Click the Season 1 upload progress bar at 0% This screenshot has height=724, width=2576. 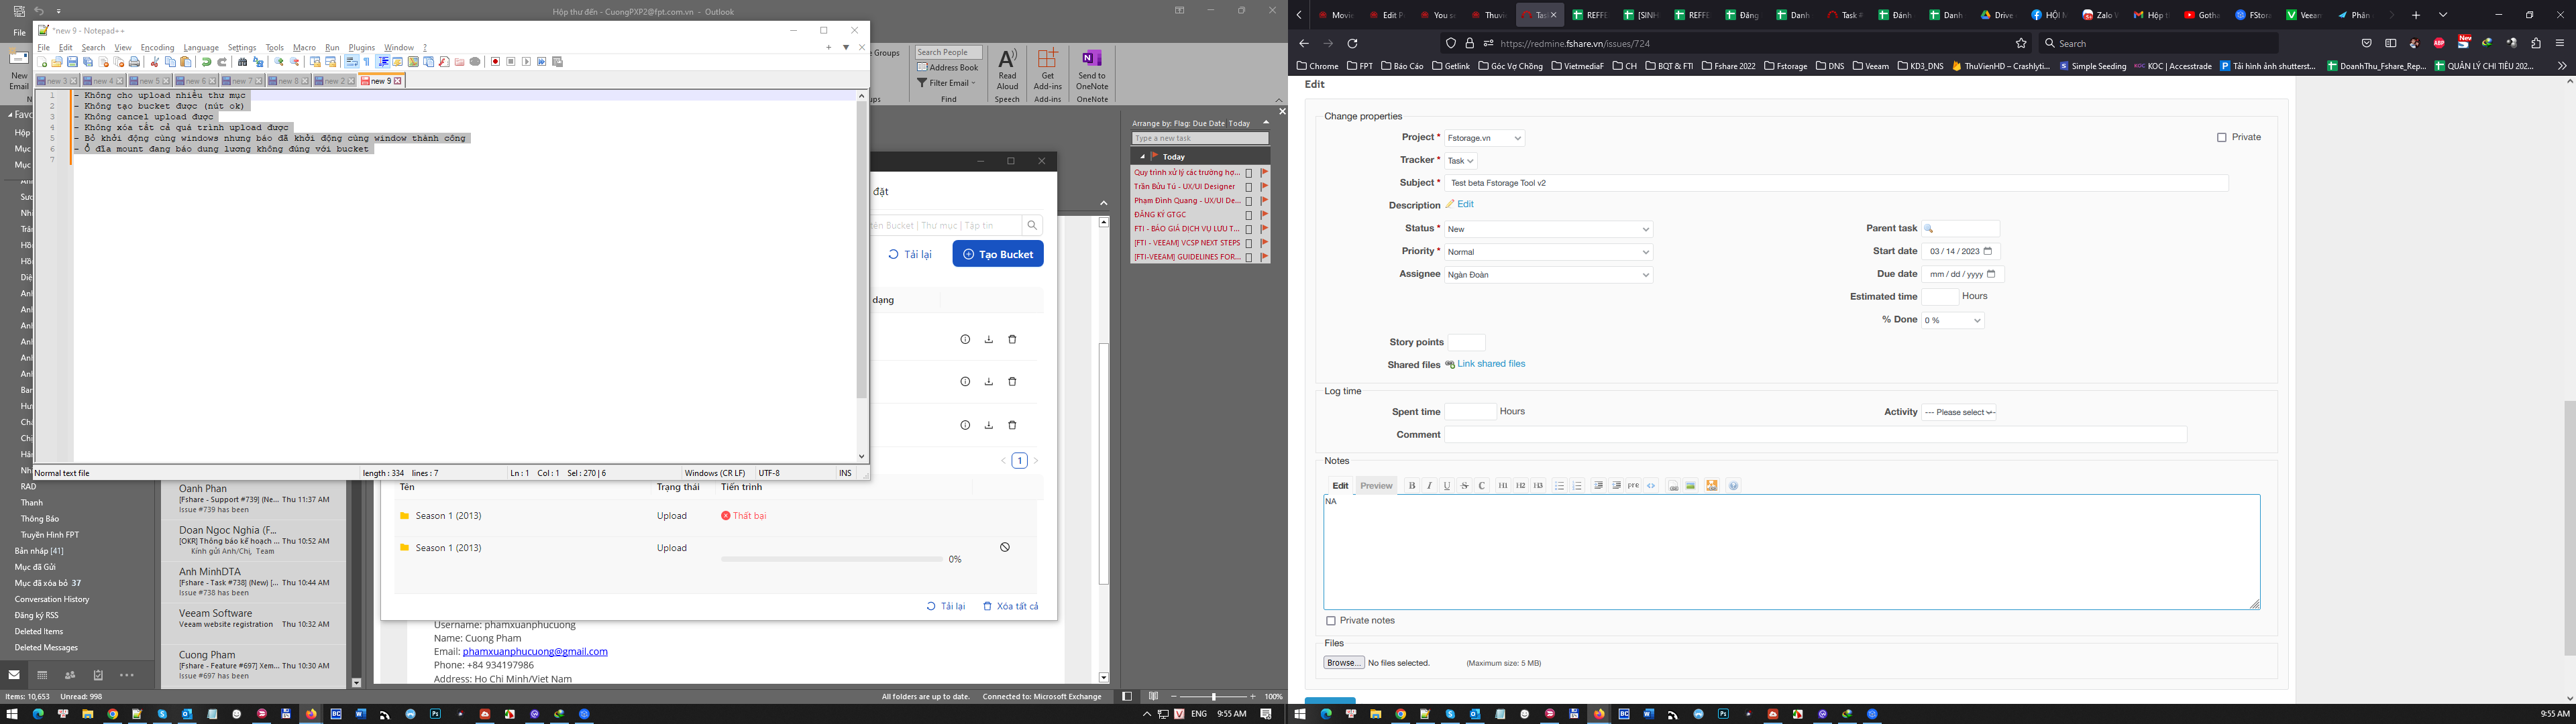click(831, 559)
